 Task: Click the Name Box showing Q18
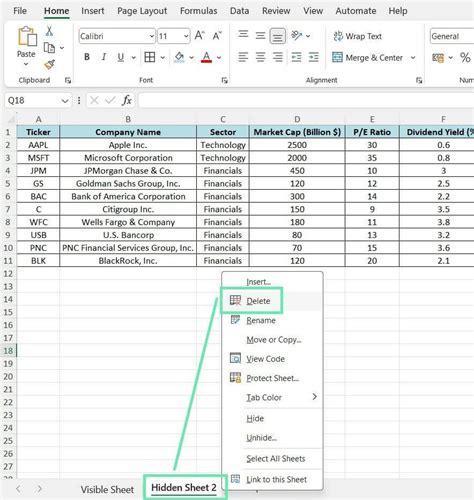33,100
